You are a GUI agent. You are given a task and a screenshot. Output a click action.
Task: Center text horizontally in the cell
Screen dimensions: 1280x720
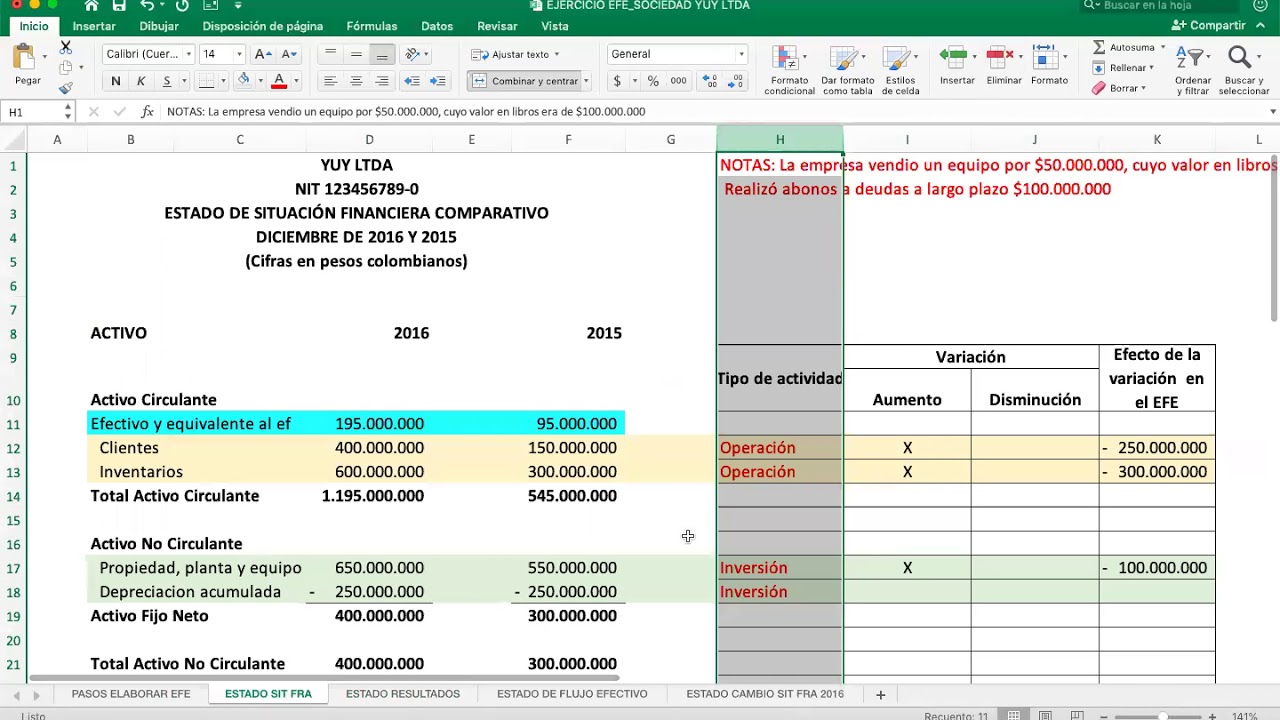point(356,81)
